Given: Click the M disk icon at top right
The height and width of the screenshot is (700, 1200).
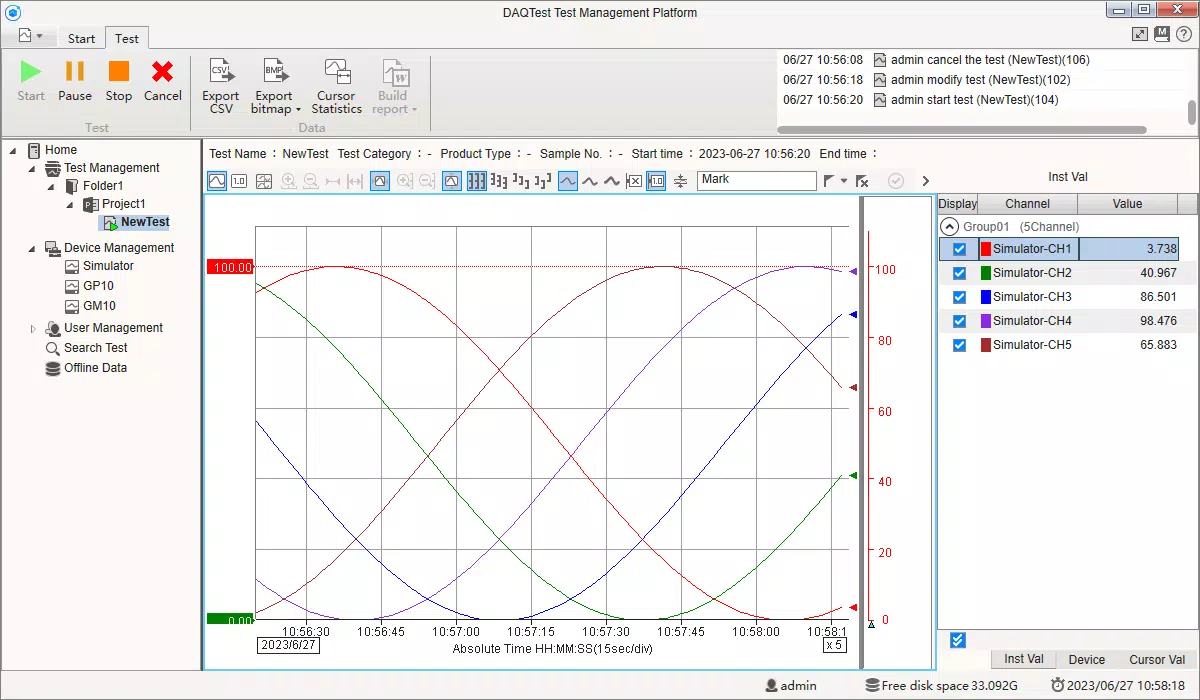Looking at the screenshot, I should pyautogui.click(x=1161, y=33).
